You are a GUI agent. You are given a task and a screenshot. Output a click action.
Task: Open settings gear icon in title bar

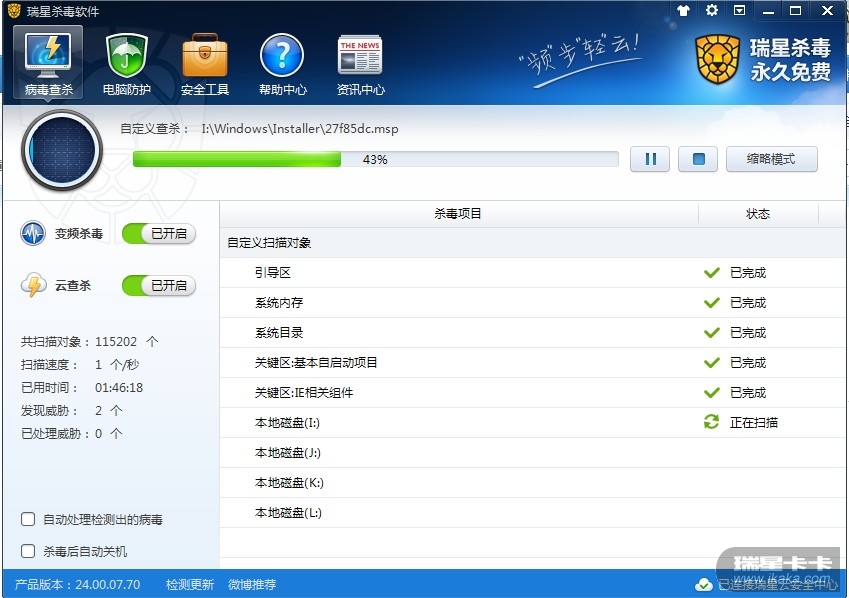(711, 10)
